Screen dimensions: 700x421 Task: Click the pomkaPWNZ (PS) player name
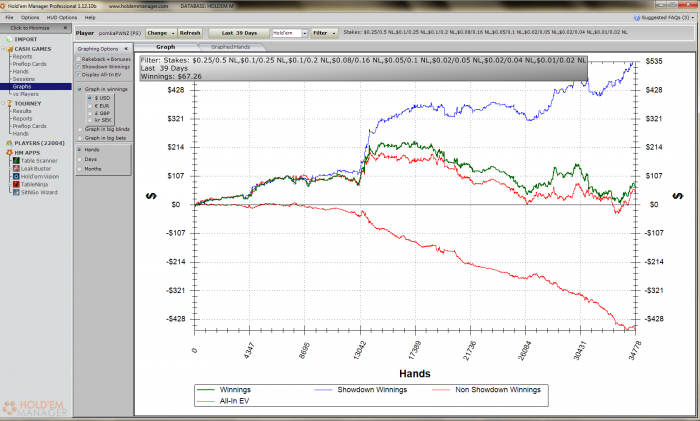click(x=120, y=33)
